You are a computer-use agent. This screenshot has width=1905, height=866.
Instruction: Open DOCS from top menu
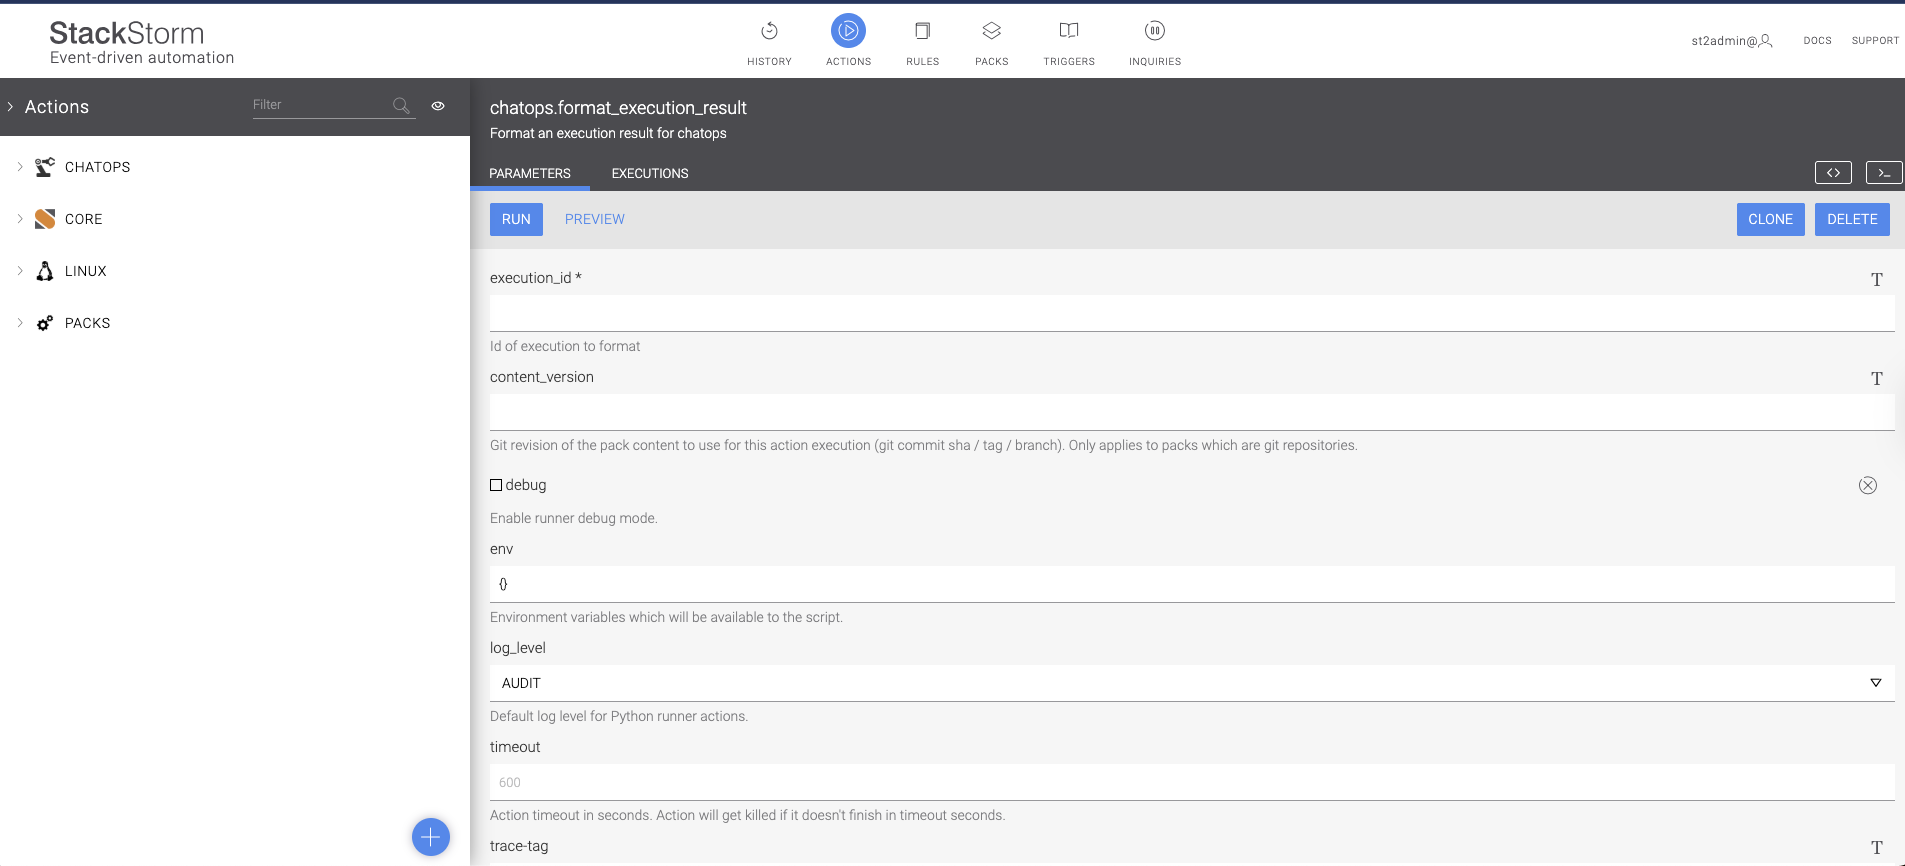(x=1817, y=41)
